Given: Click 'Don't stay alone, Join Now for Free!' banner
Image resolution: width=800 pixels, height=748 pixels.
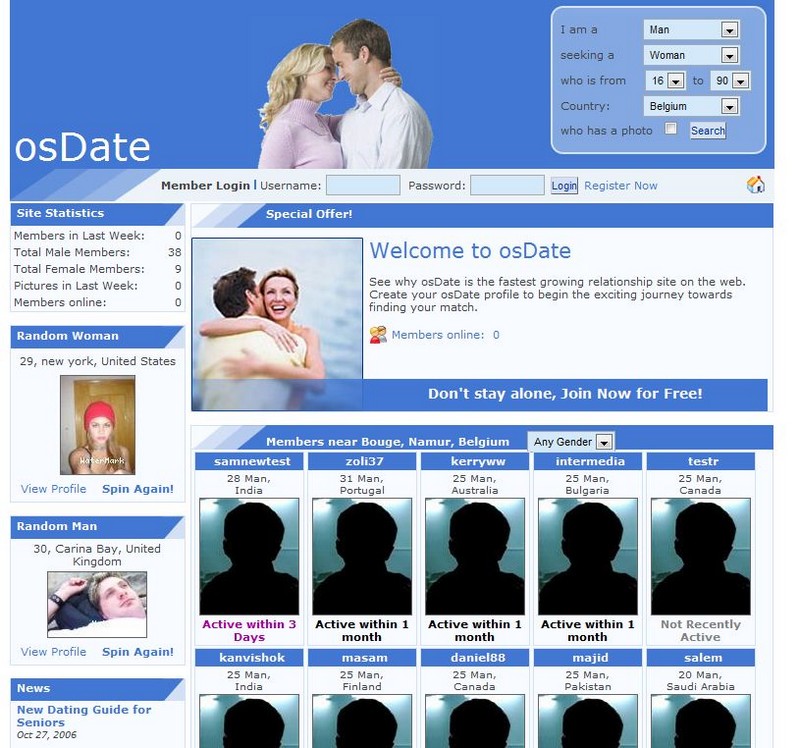Looking at the screenshot, I should coord(565,394).
